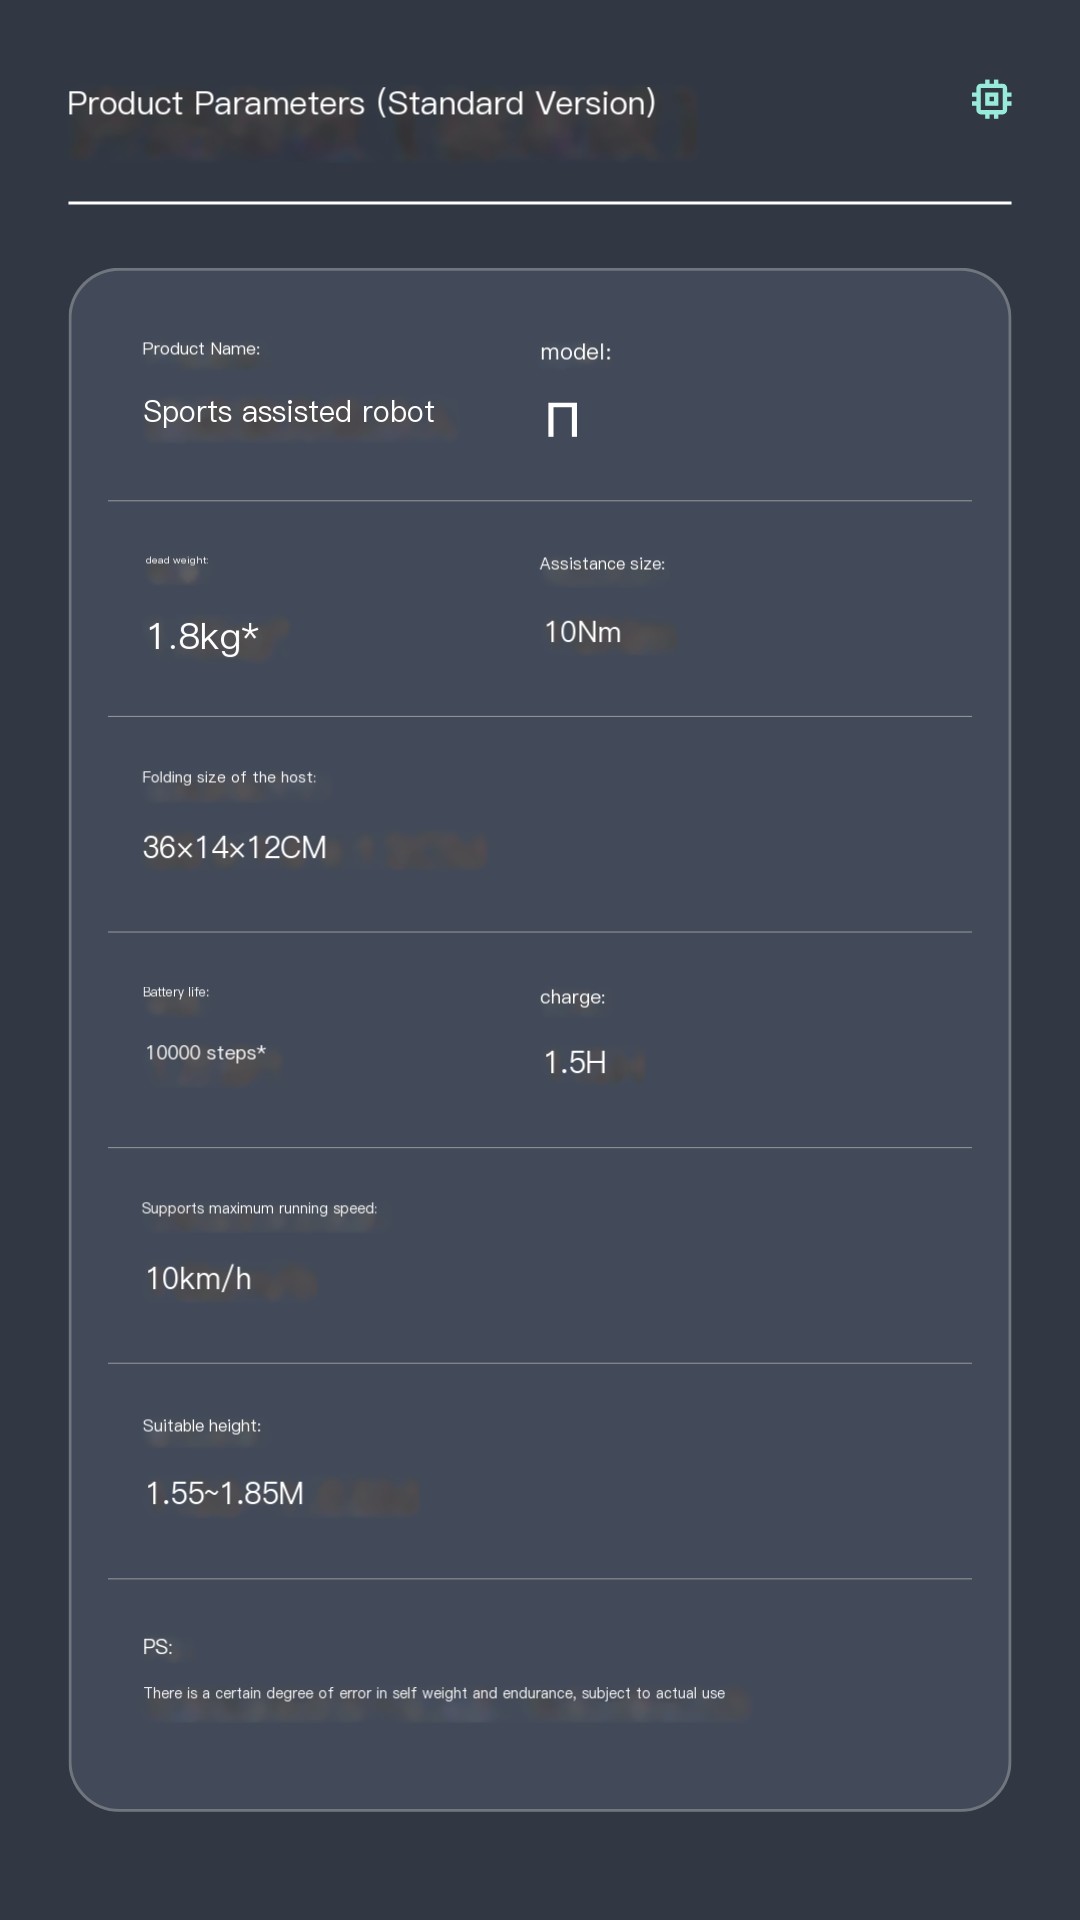Select the 1.5H charge time value
The image size is (1080, 1920).
pos(575,1062)
